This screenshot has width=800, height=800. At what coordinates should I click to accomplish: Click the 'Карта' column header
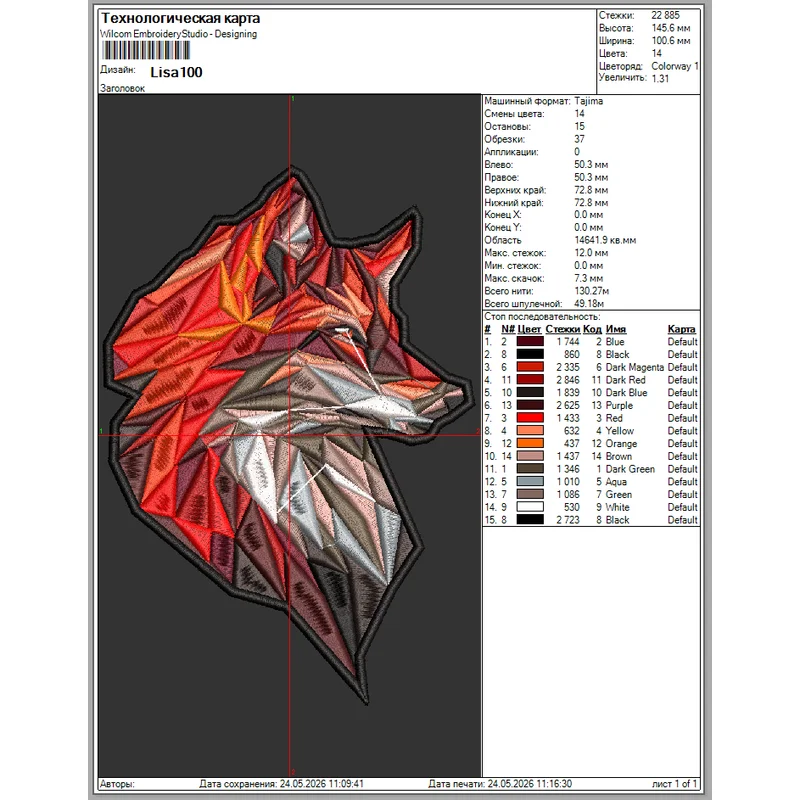pyautogui.click(x=681, y=329)
